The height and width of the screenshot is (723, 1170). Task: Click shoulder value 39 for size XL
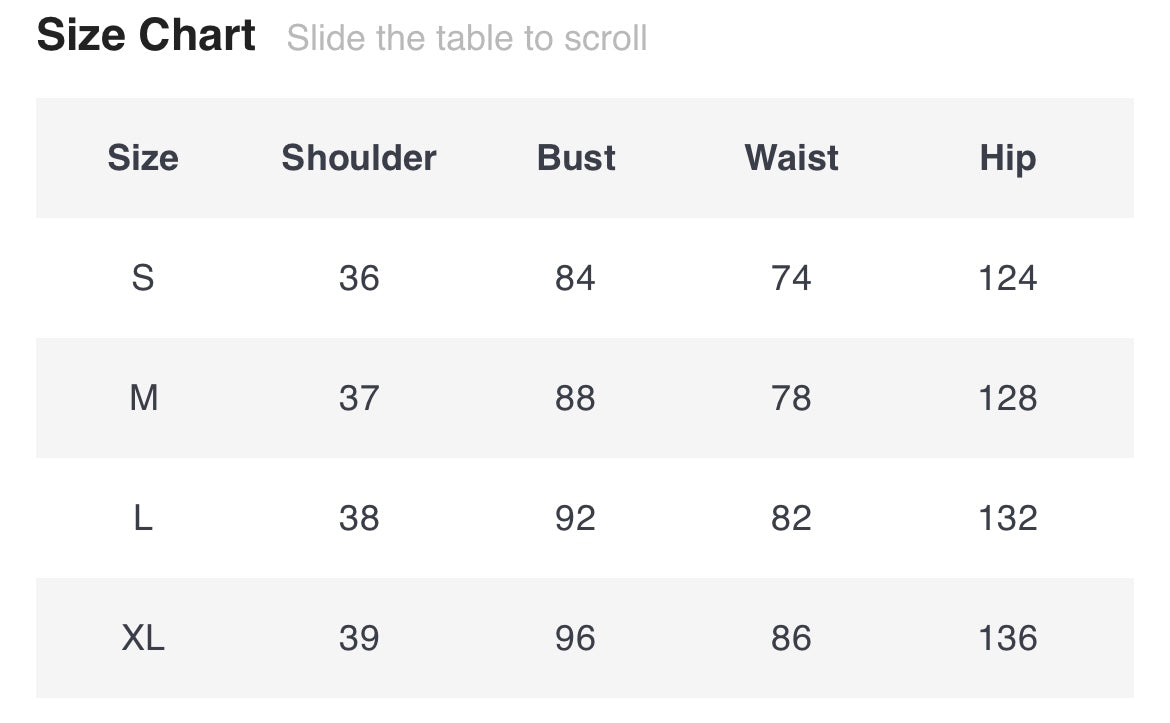(359, 638)
